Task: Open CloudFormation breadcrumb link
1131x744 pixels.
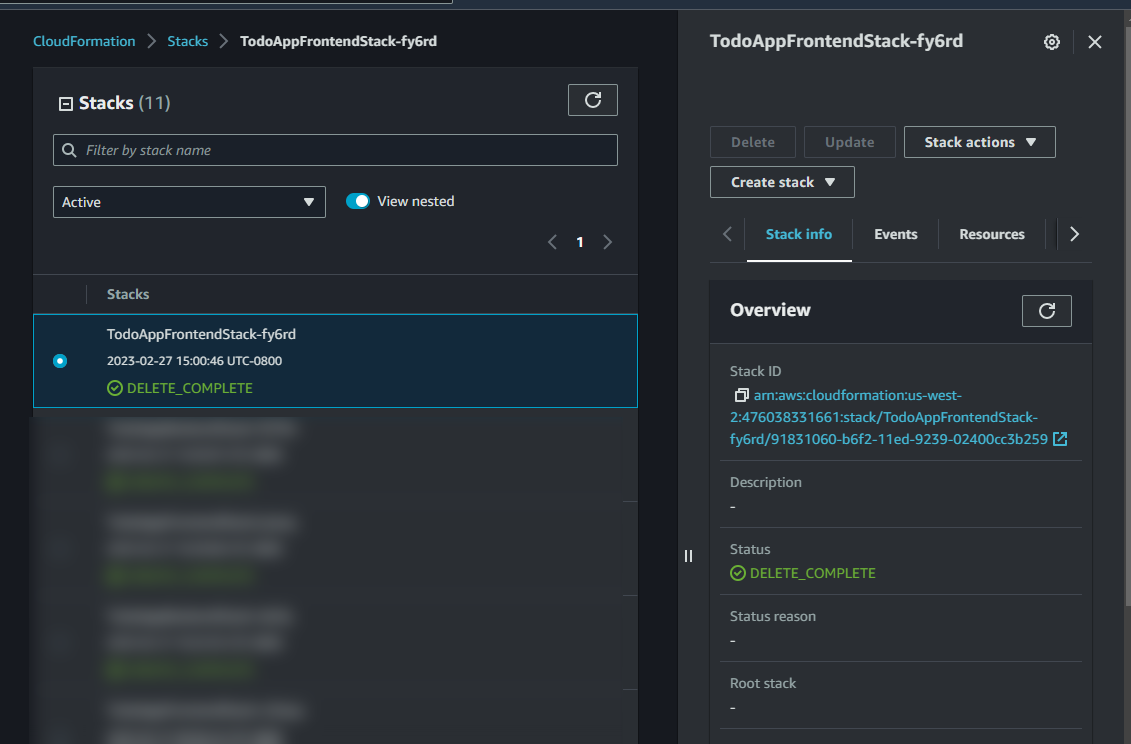Action: coord(84,41)
